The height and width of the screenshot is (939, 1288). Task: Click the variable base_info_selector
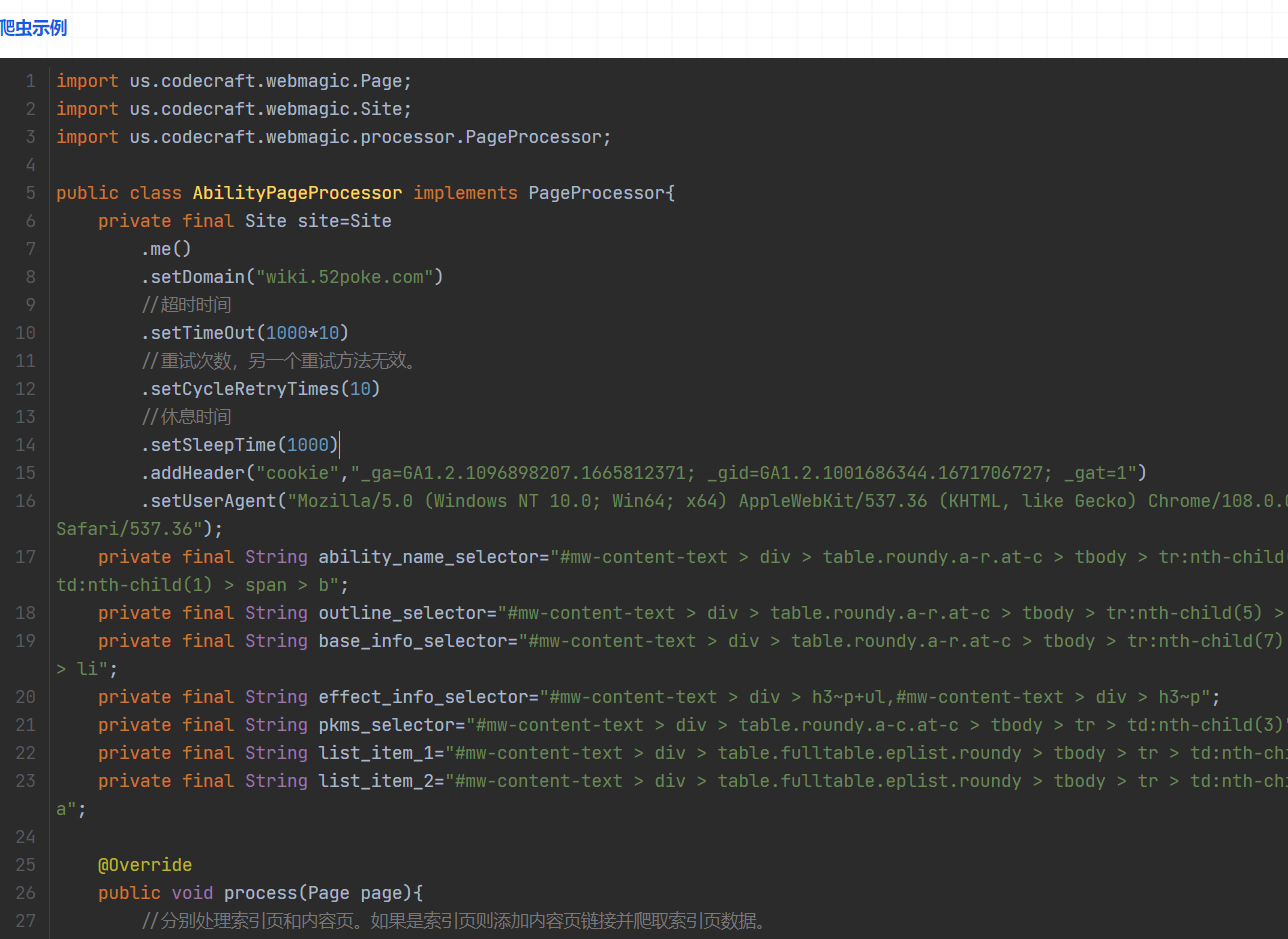pos(413,641)
